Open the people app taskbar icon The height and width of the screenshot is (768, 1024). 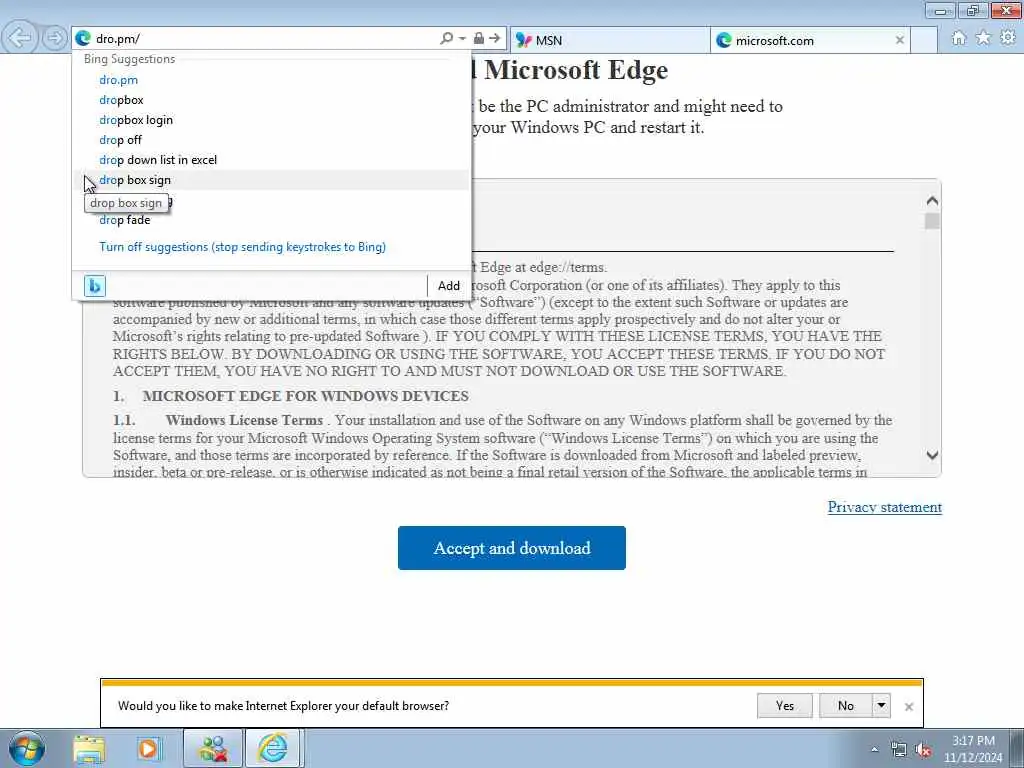213,749
